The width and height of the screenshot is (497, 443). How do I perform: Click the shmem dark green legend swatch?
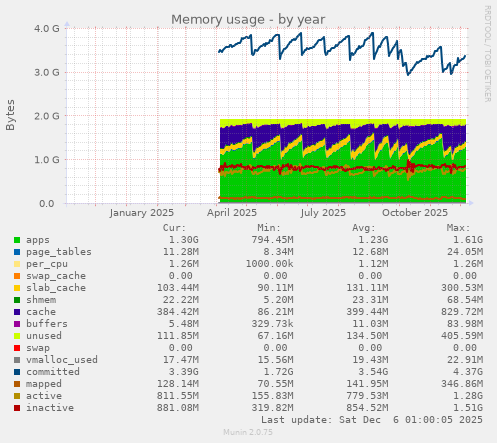click(17, 300)
